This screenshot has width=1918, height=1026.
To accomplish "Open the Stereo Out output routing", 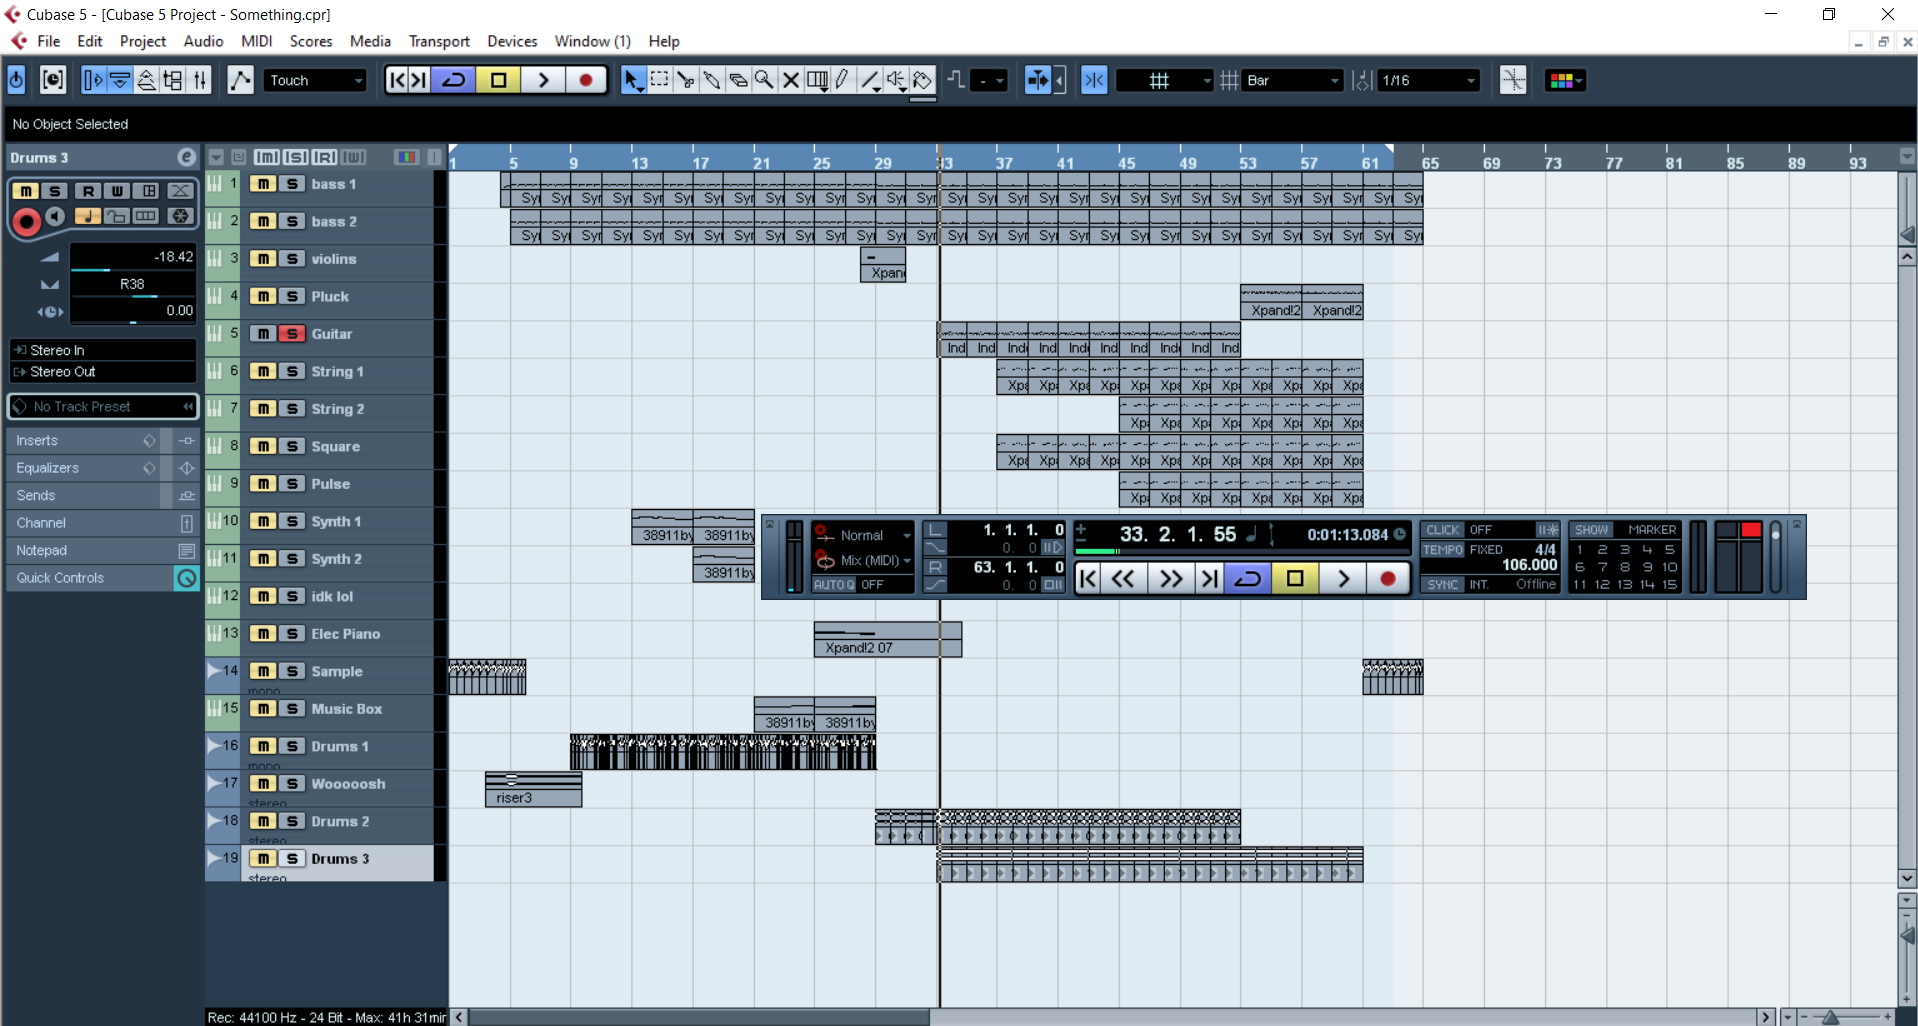I will (103, 372).
